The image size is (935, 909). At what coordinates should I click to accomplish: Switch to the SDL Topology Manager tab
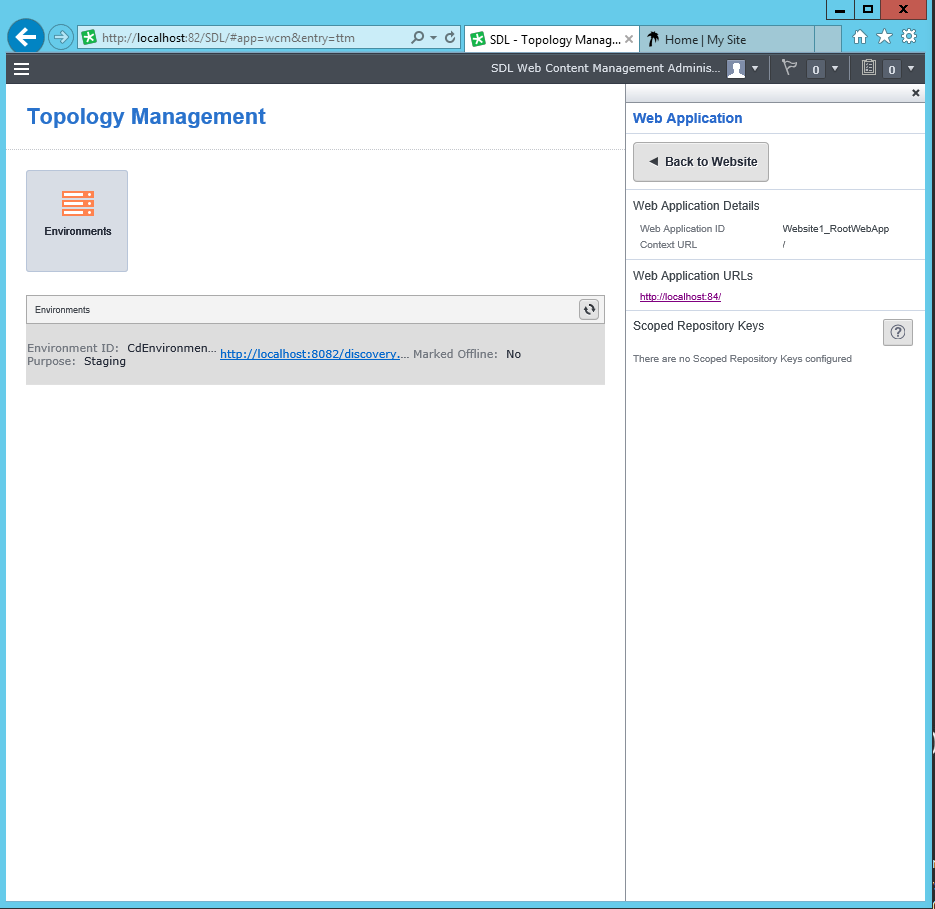pos(549,39)
